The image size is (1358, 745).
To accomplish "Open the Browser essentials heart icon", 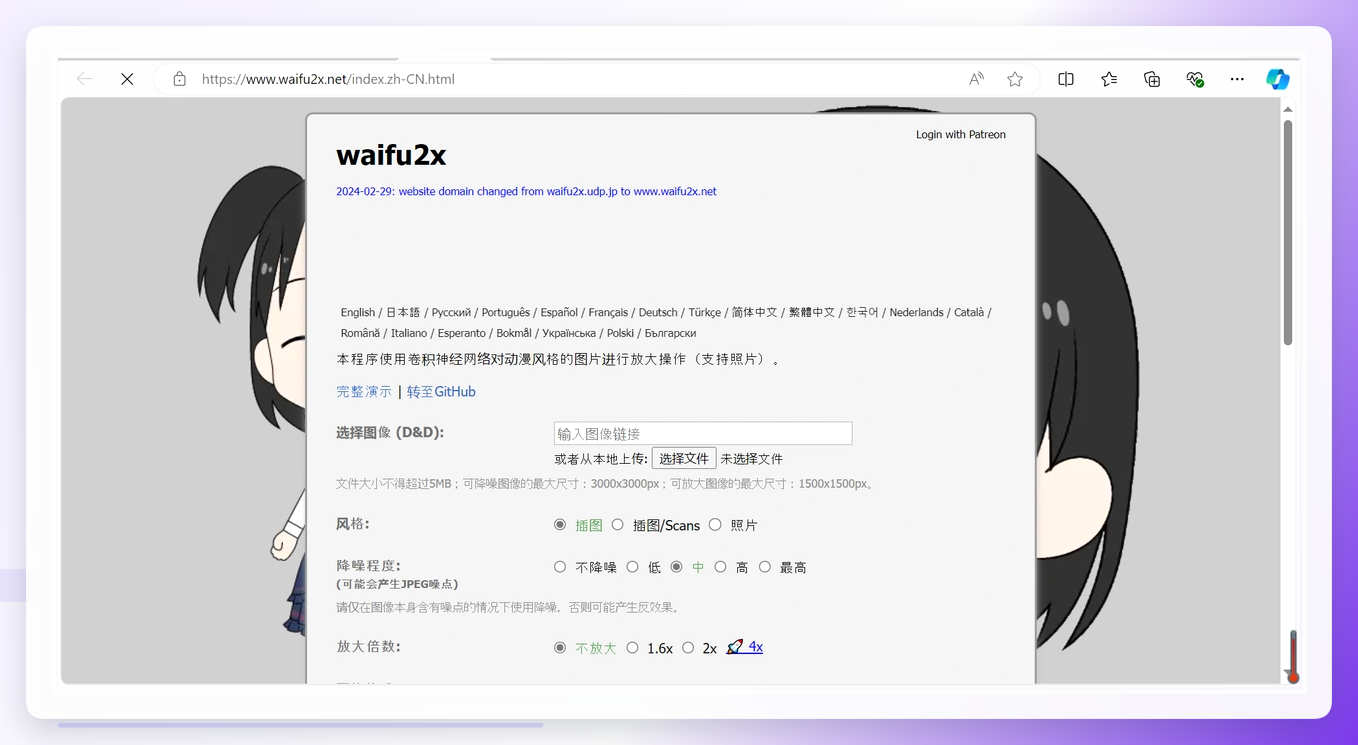I will (x=1195, y=79).
